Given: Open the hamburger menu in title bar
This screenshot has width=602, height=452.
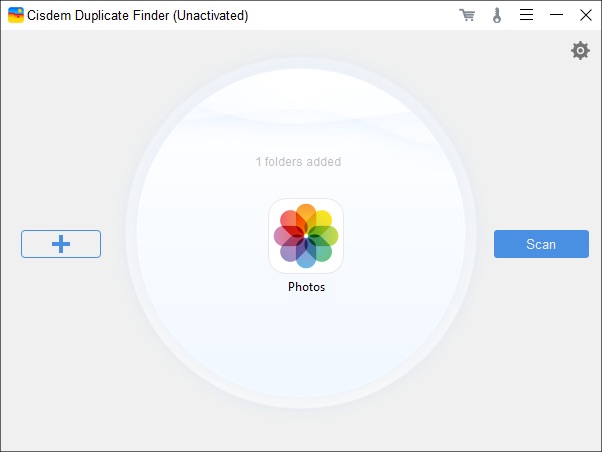Looking at the screenshot, I should click(526, 15).
